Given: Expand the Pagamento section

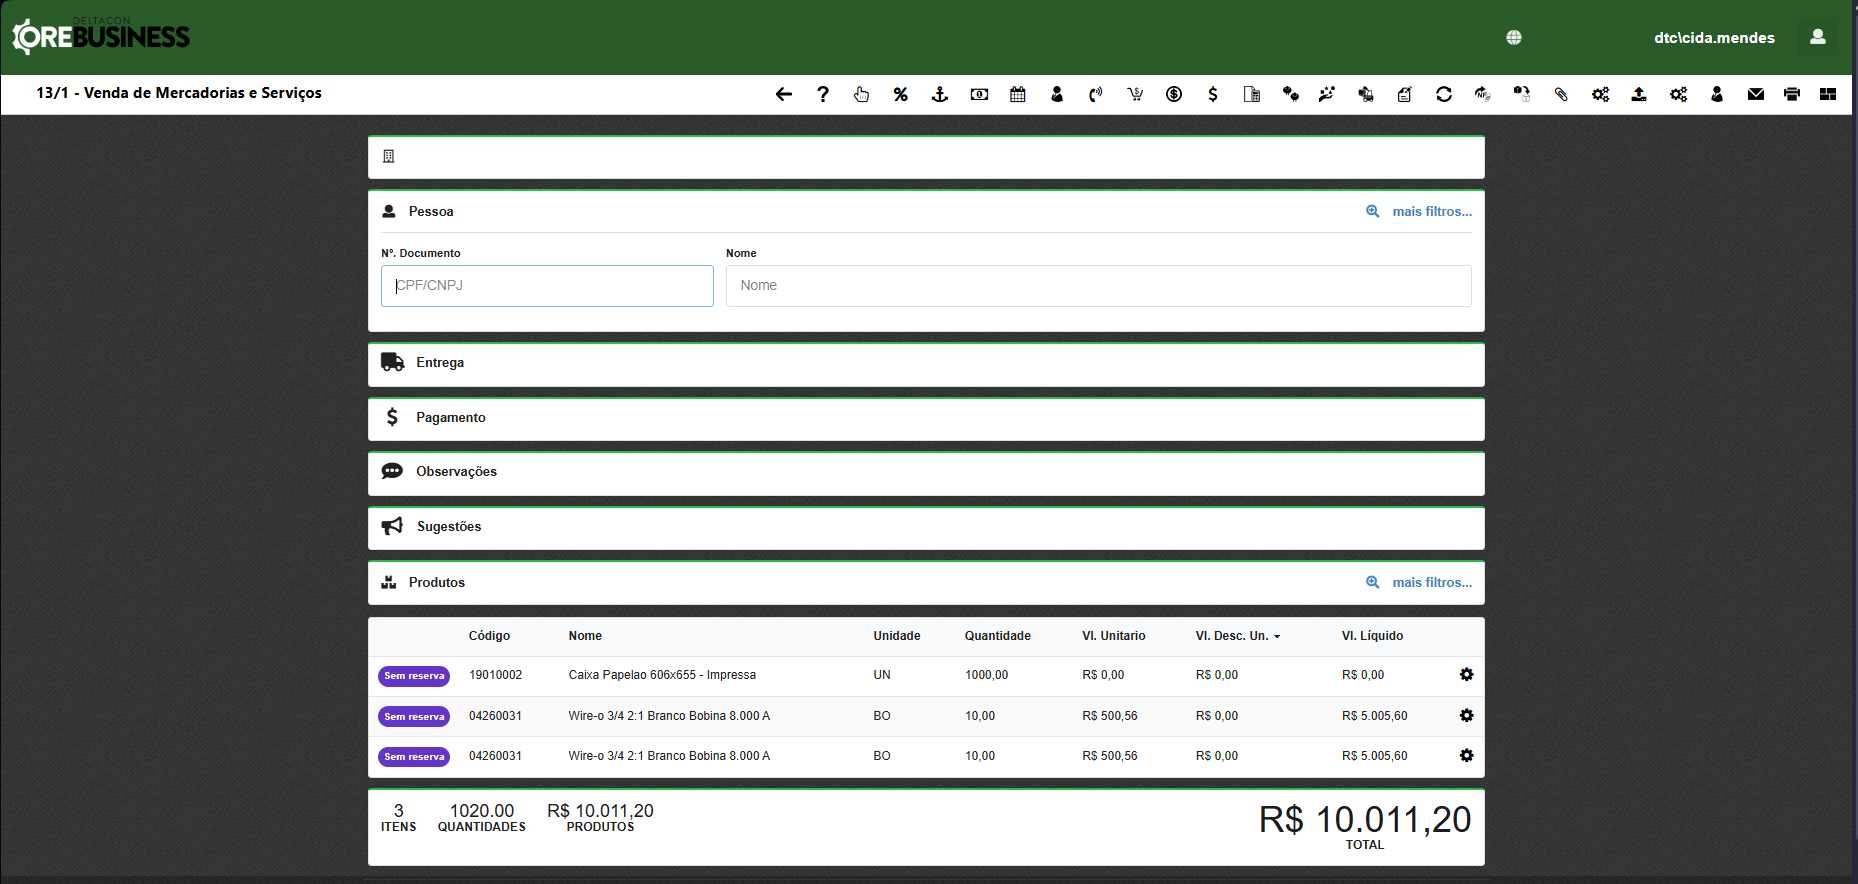Looking at the screenshot, I should point(450,418).
